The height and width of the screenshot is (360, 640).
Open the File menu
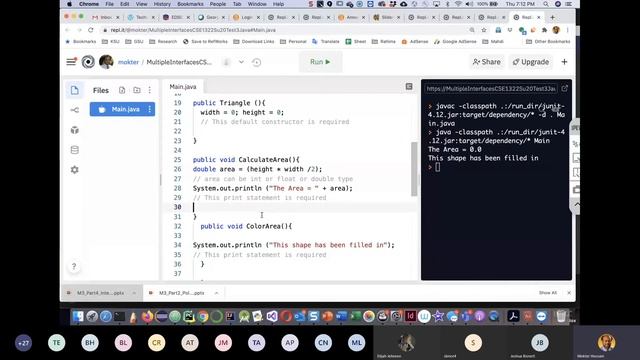(109, 4)
